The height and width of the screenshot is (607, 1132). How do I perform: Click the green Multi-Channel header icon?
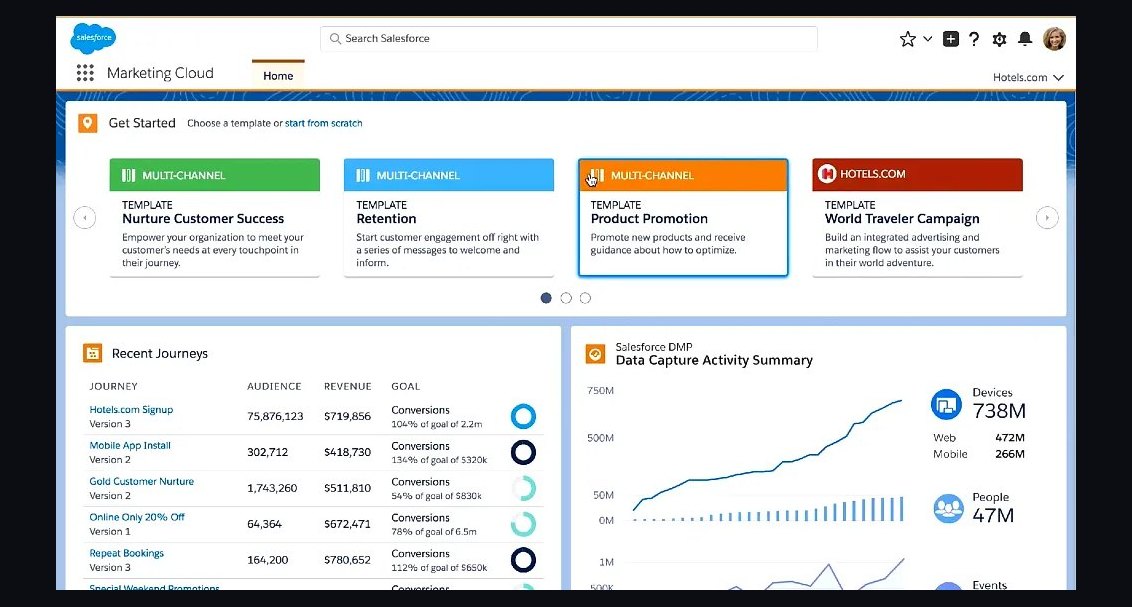(129, 175)
